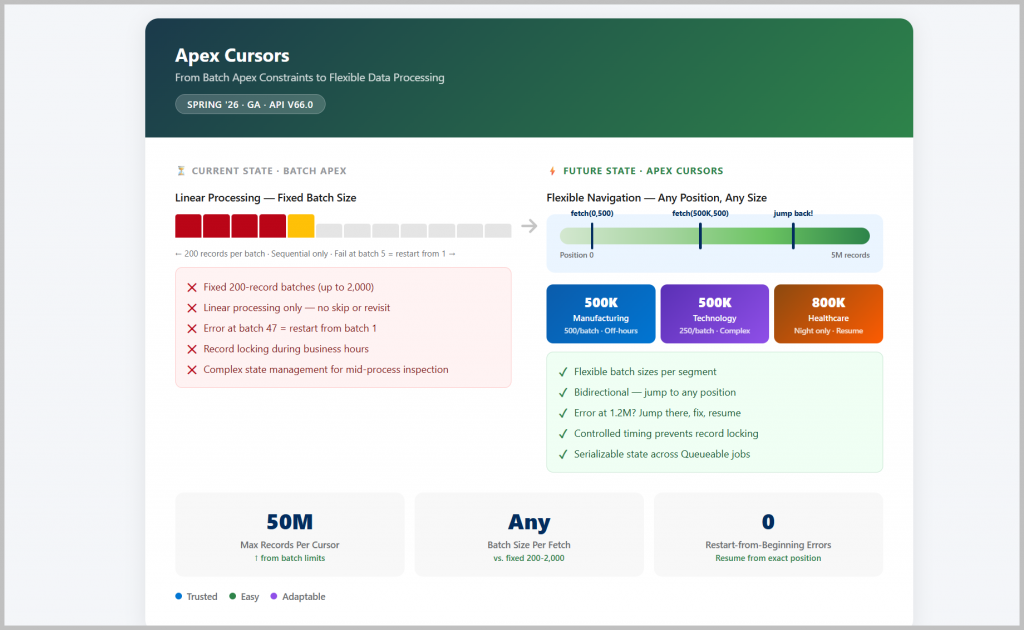This screenshot has height=630, width=1024.
Task: Click the red X next to Fixed 200-record batches
Action: click(x=192, y=287)
